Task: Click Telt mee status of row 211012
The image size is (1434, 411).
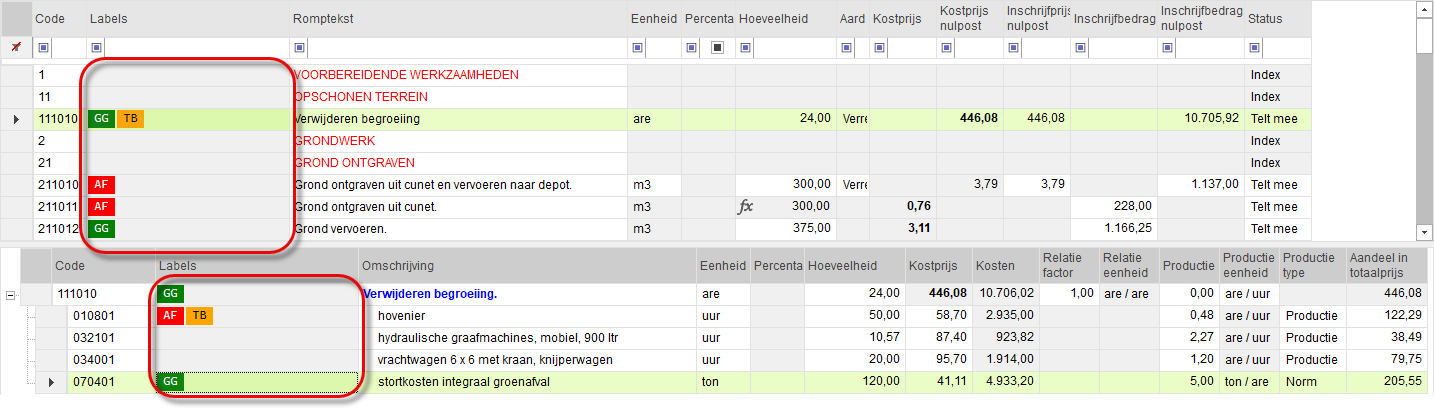Action: click(x=1273, y=229)
